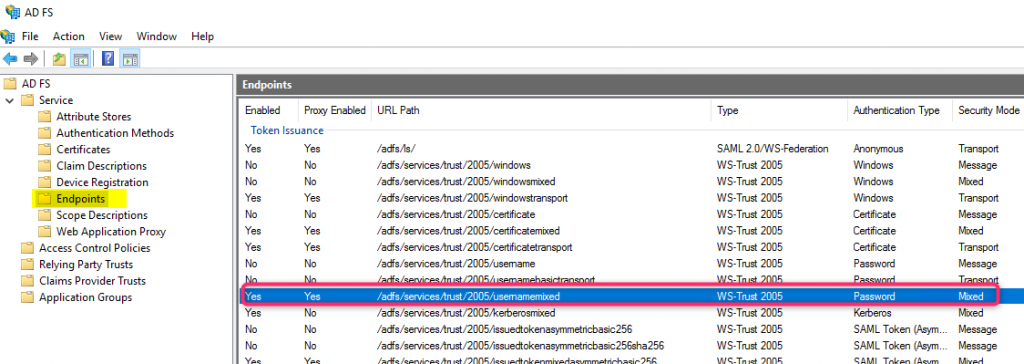
Task: Select Relying Party Trusts node
Action: click(86, 264)
